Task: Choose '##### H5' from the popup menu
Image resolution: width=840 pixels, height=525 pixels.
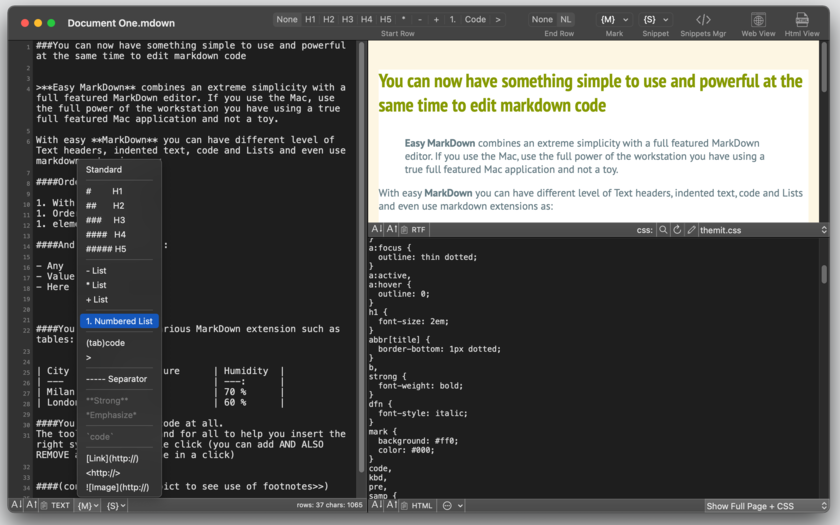Action: (119, 249)
